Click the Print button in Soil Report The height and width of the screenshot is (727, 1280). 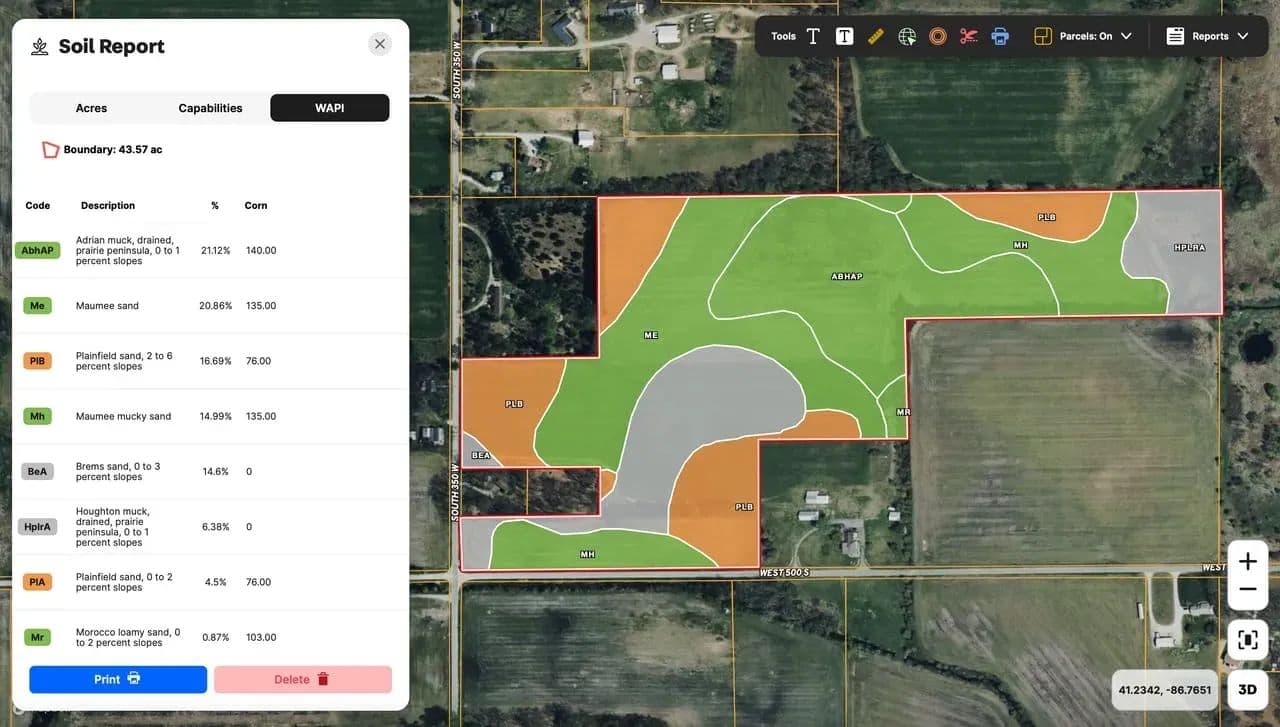click(x=118, y=679)
